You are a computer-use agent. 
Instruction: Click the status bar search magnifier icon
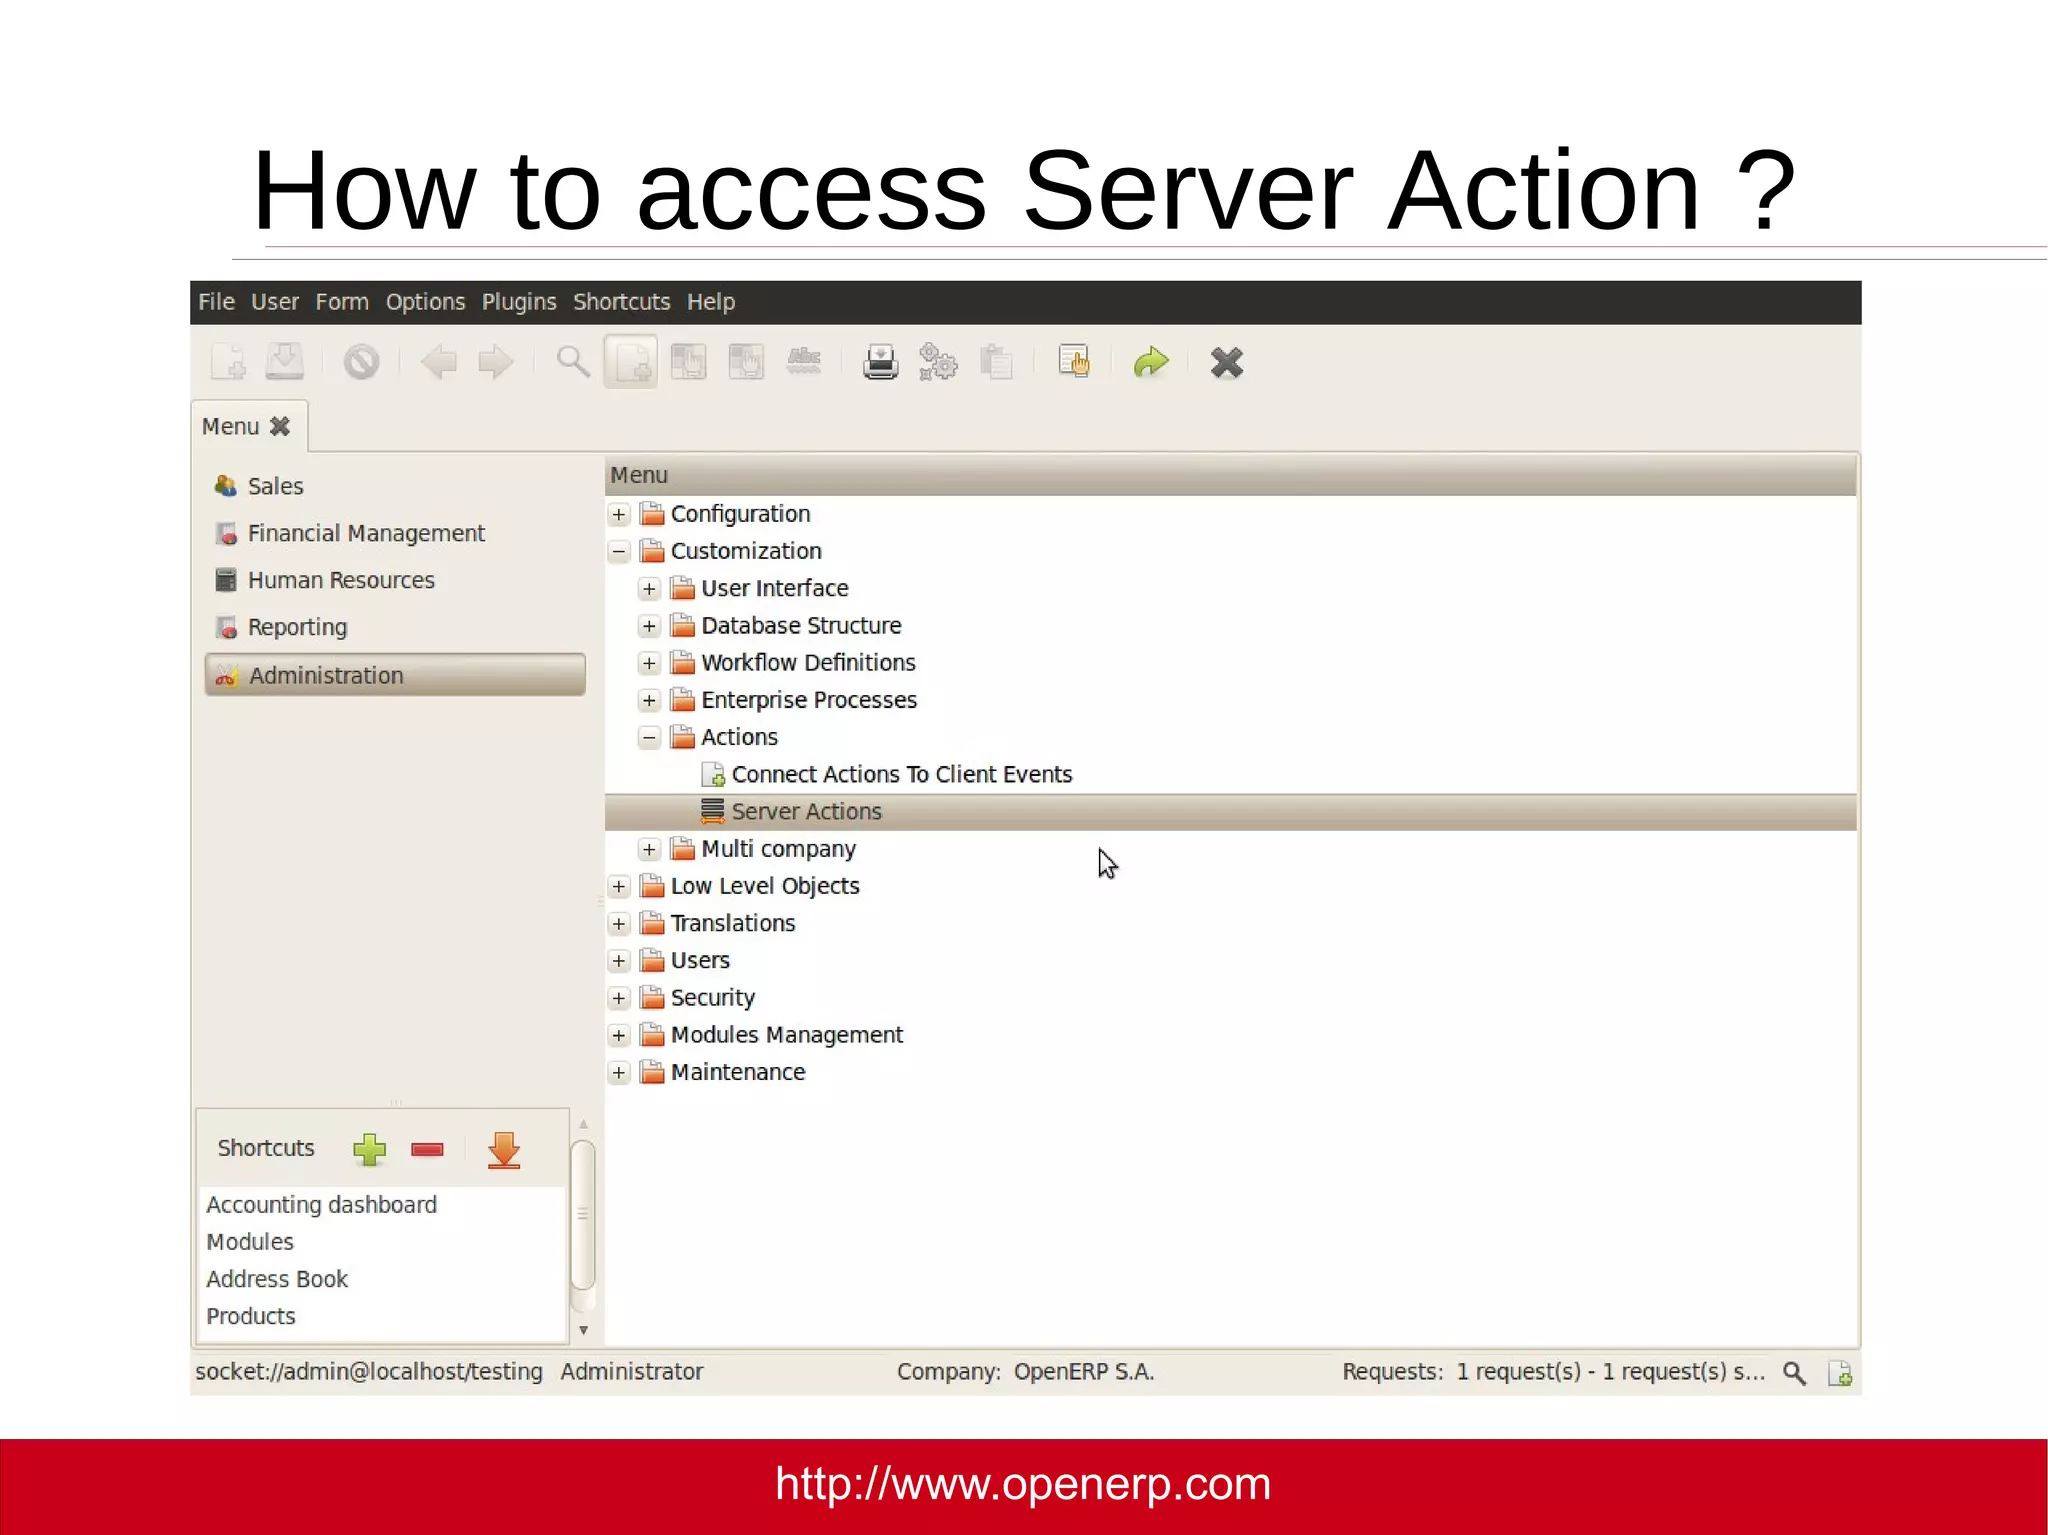coord(1795,1373)
